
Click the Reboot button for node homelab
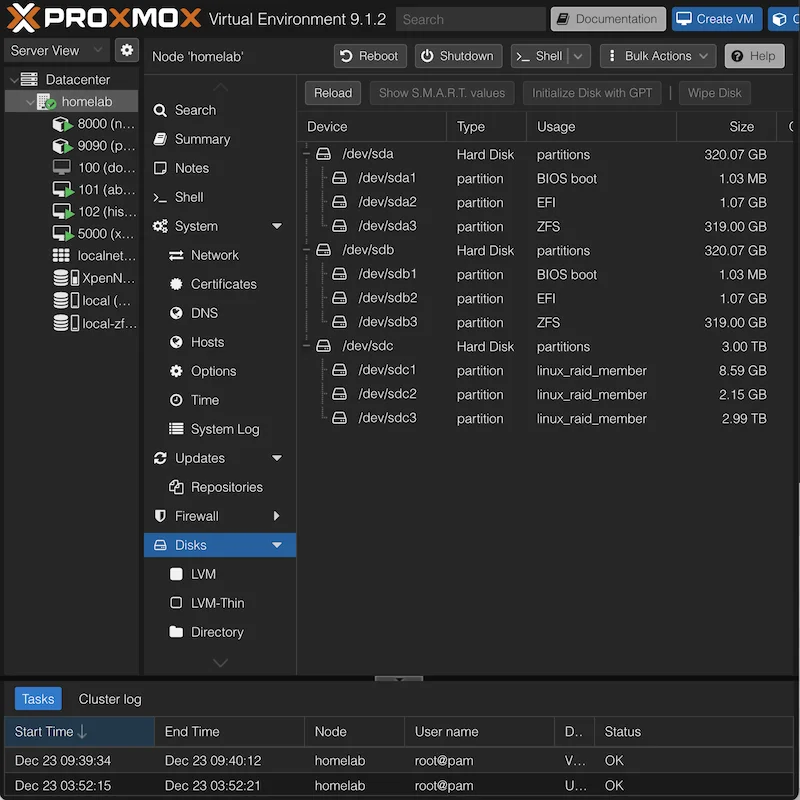369,56
